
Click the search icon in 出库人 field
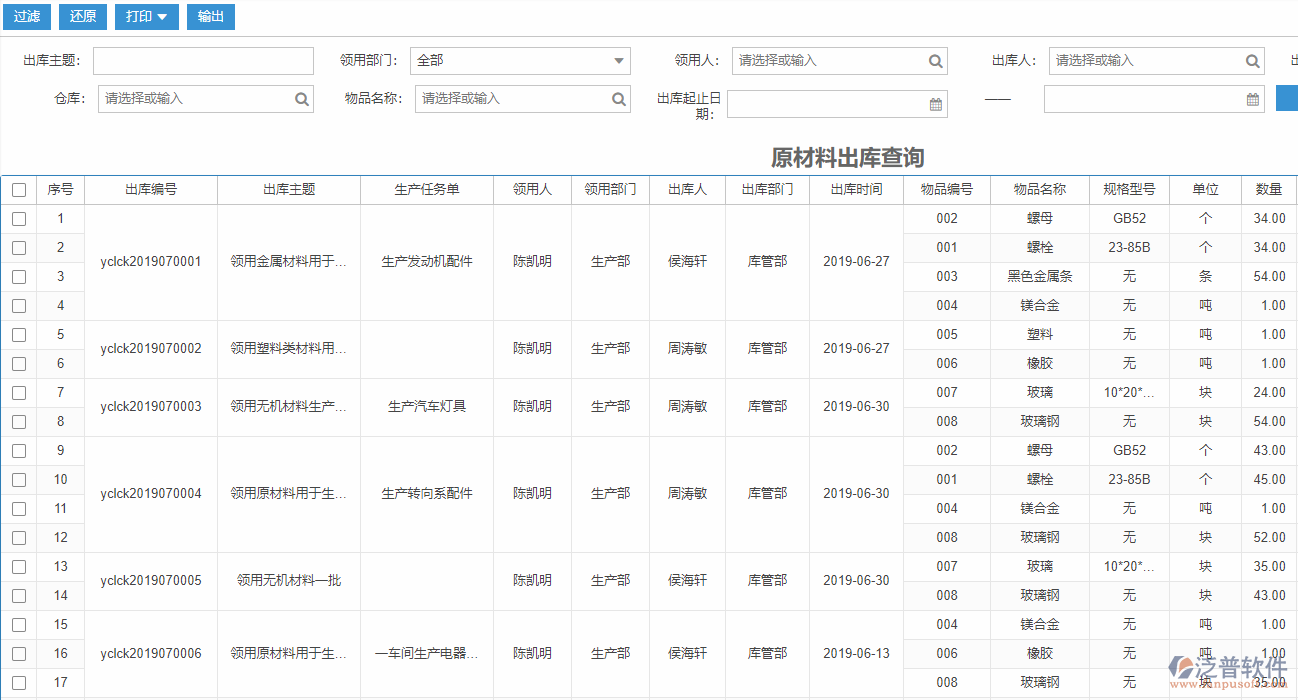pos(1251,60)
